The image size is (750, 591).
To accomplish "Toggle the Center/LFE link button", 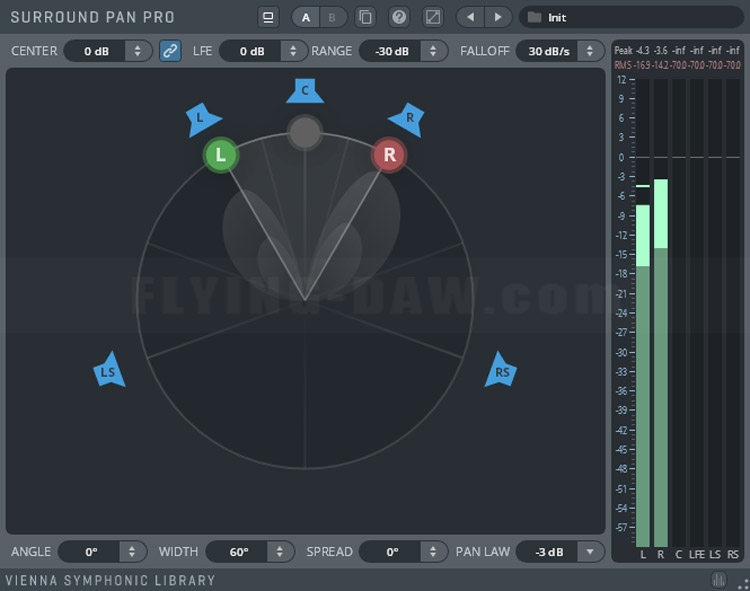I will pyautogui.click(x=170, y=51).
